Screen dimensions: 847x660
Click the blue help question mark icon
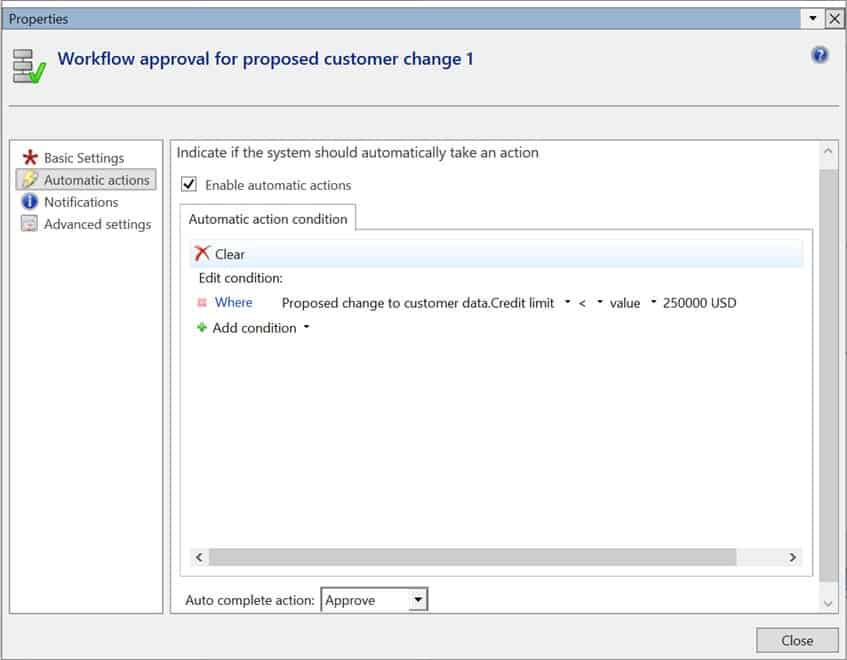pyautogui.click(x=819, y=55)
